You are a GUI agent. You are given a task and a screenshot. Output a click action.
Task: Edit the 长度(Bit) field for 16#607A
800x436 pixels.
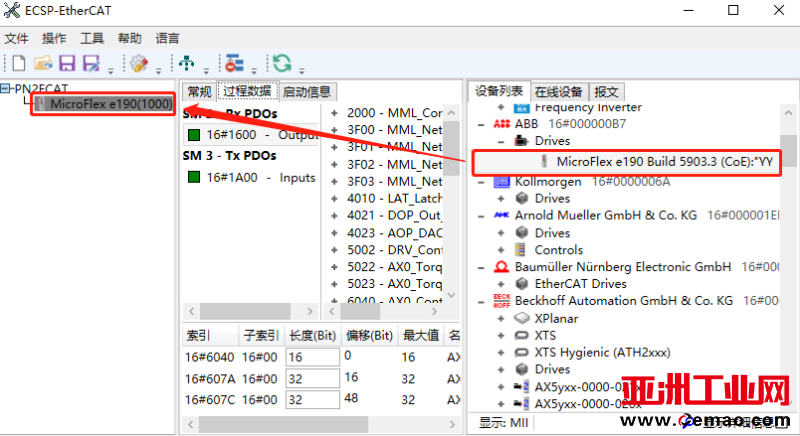tap(312, 378)
